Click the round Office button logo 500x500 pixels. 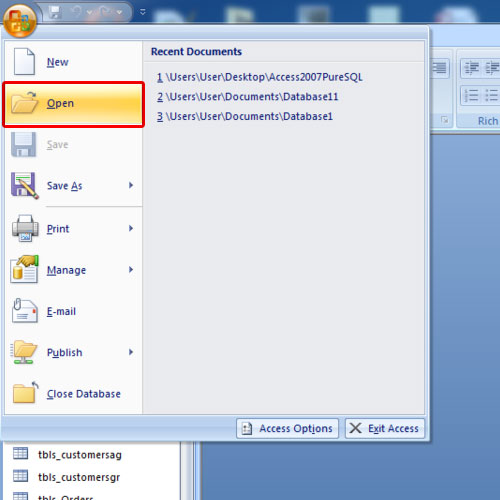[20, 21]
